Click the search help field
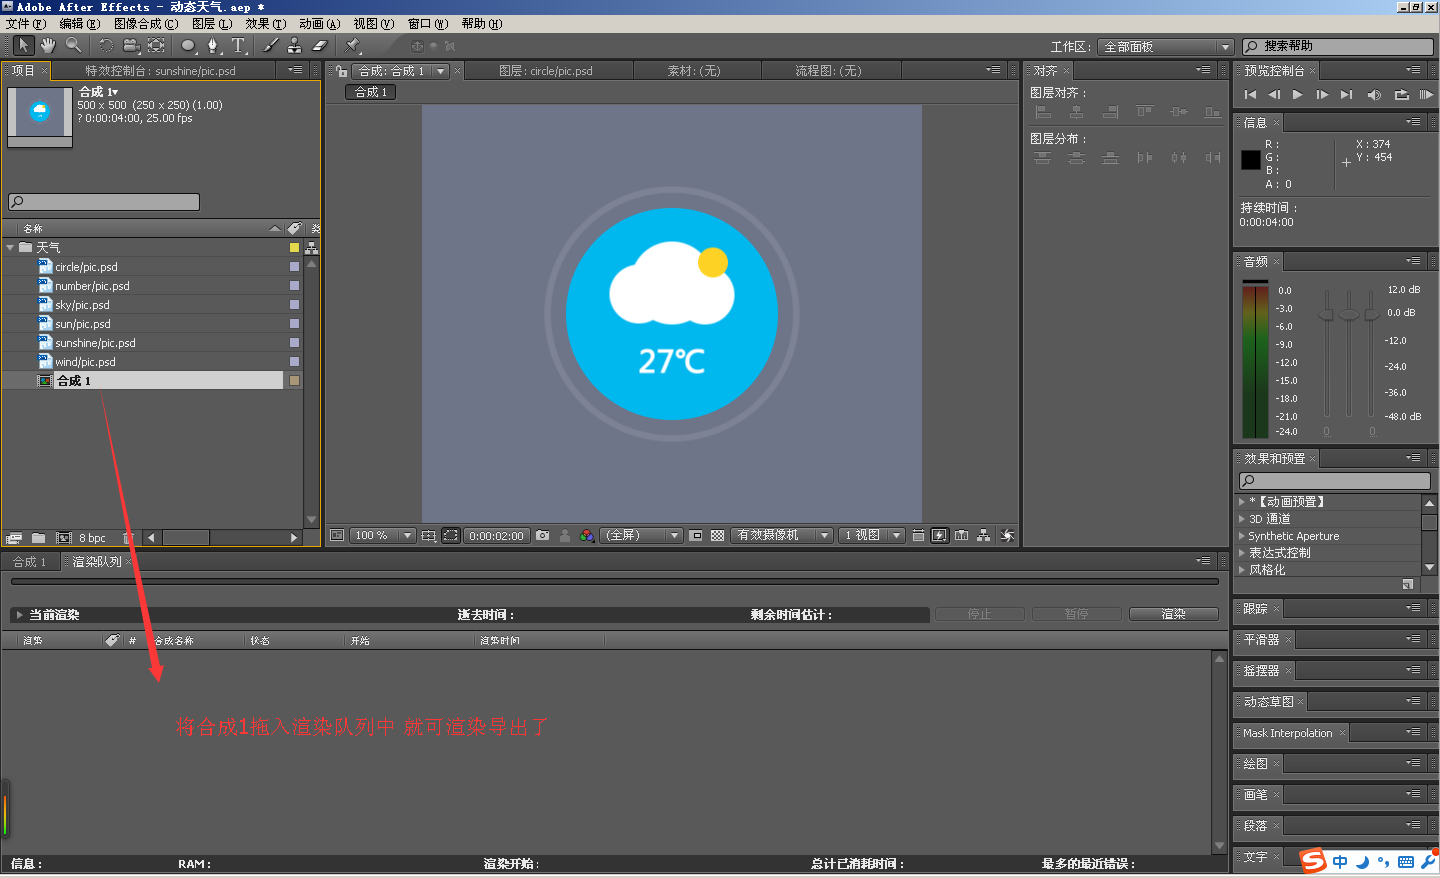The image size is (1440, 878). point(1338,47)
